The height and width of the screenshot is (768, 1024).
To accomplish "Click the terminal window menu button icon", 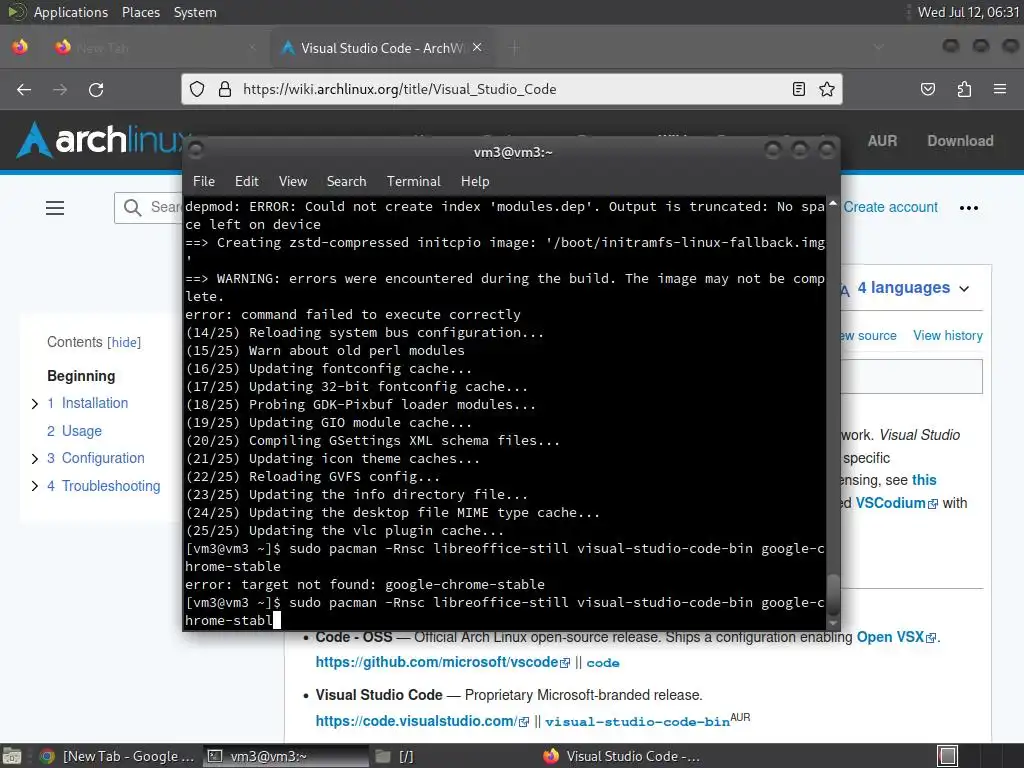I will tap(196, 151).
